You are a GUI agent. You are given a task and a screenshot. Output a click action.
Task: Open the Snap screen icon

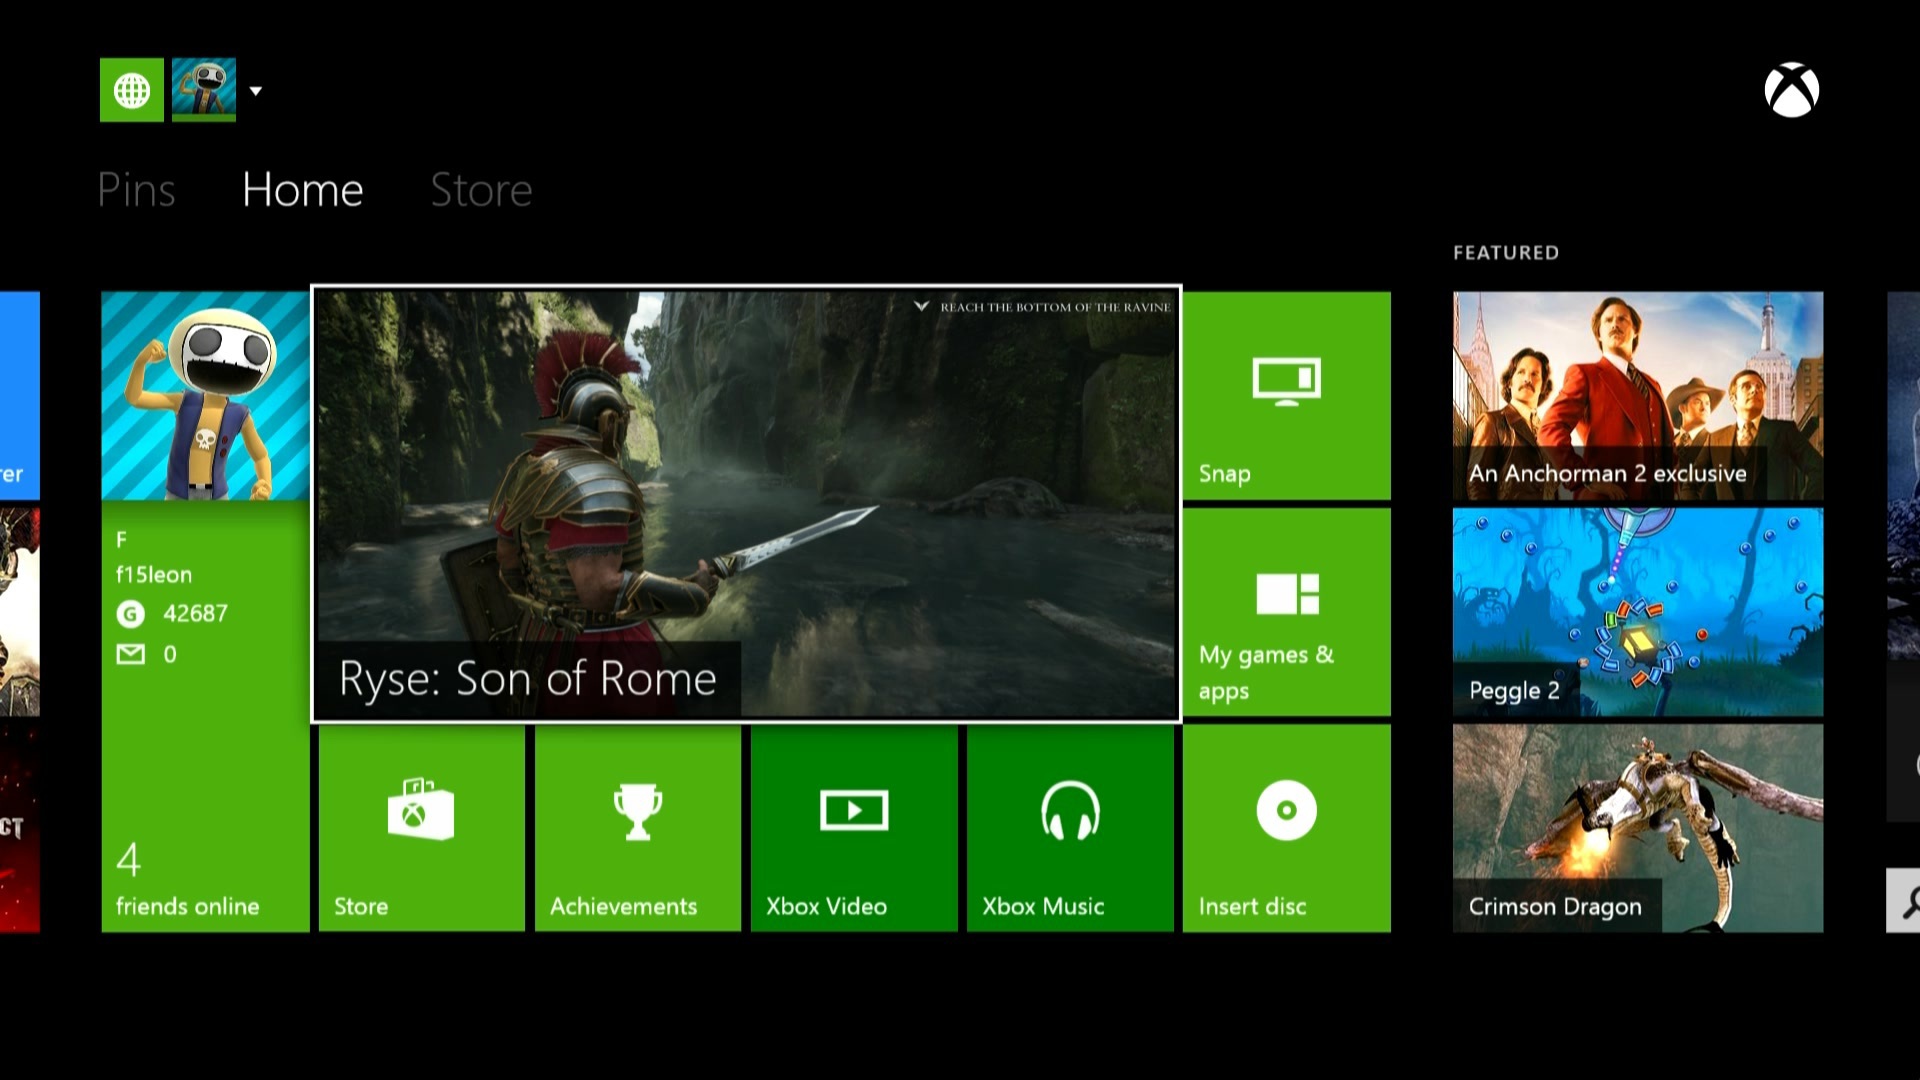pyautogui.click(x=1286, y=382)
